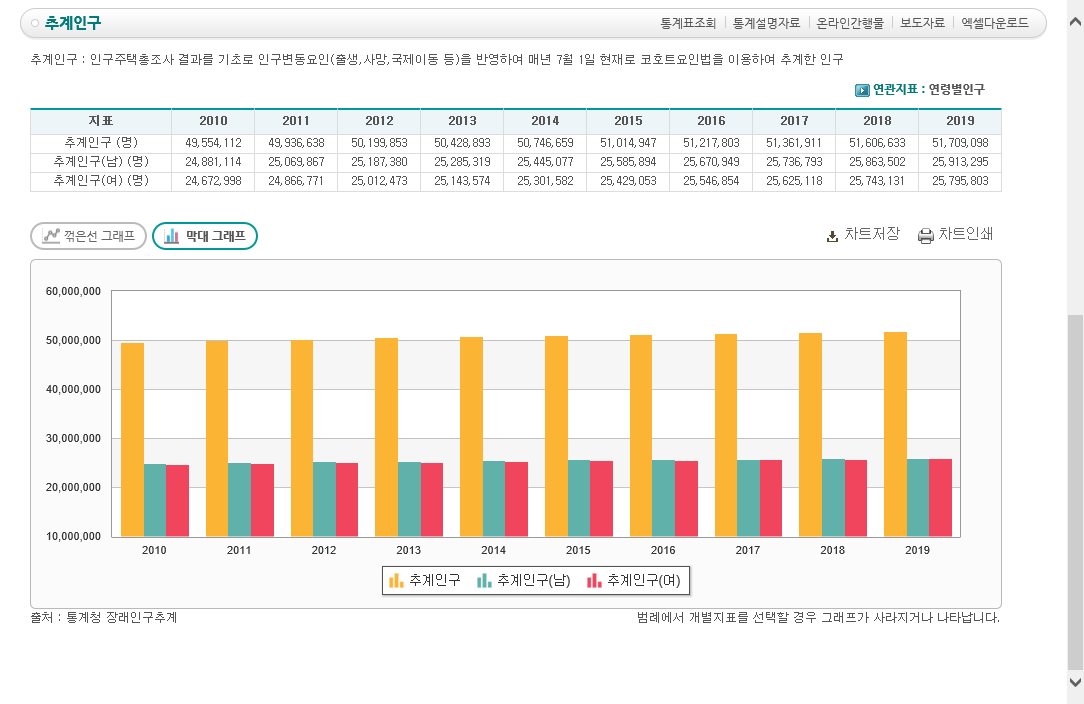Click the scroll down arrow of the page scrollbar
Image resolution: width=1084 pixels, height=704 pixels.
[x=1075, y=682]
